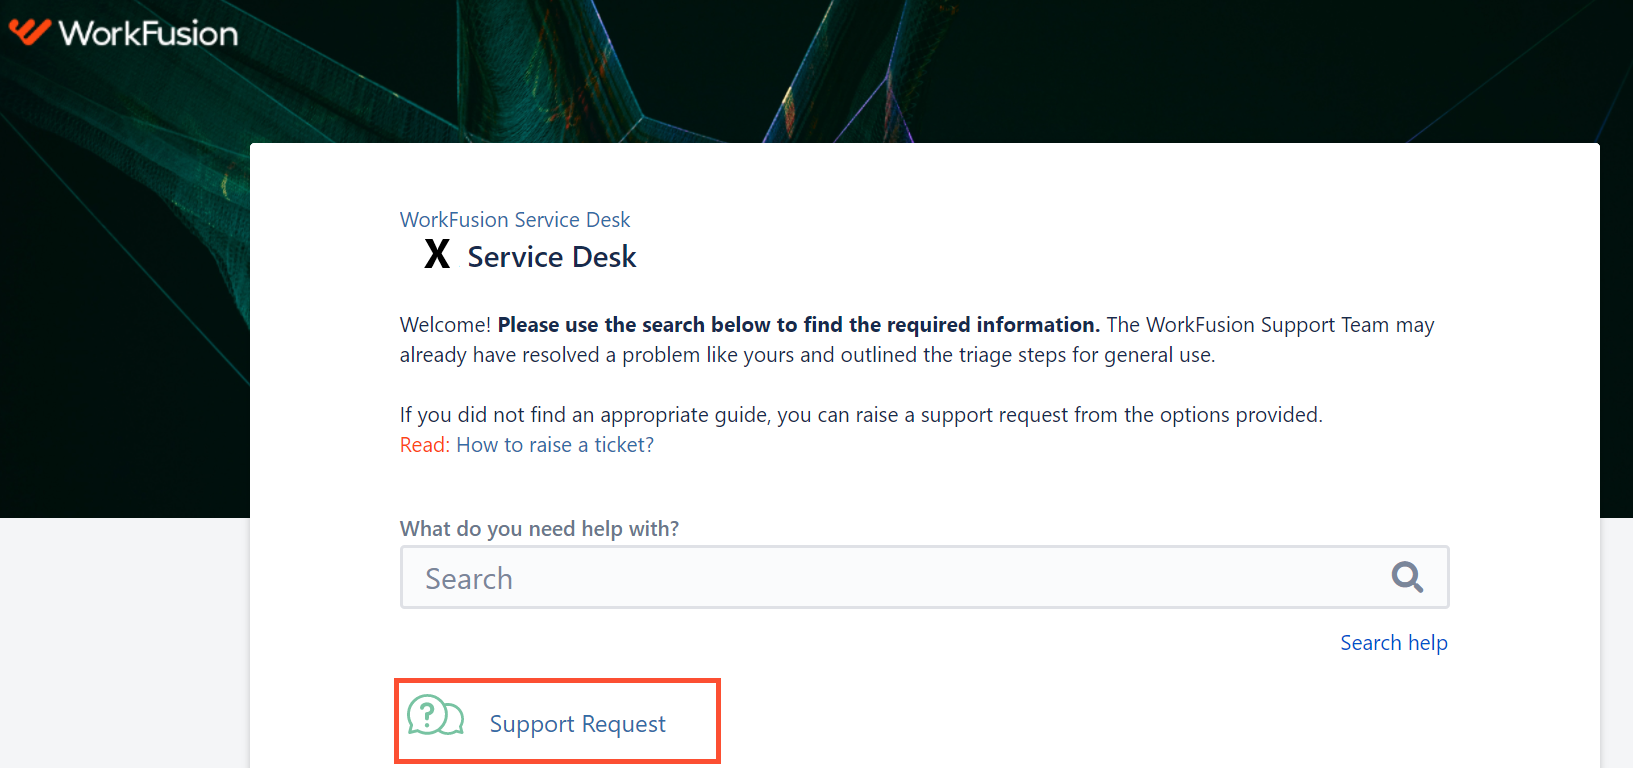Open the Search help link
This screenshot has width=1633, height=768.
coord(1394,643)
